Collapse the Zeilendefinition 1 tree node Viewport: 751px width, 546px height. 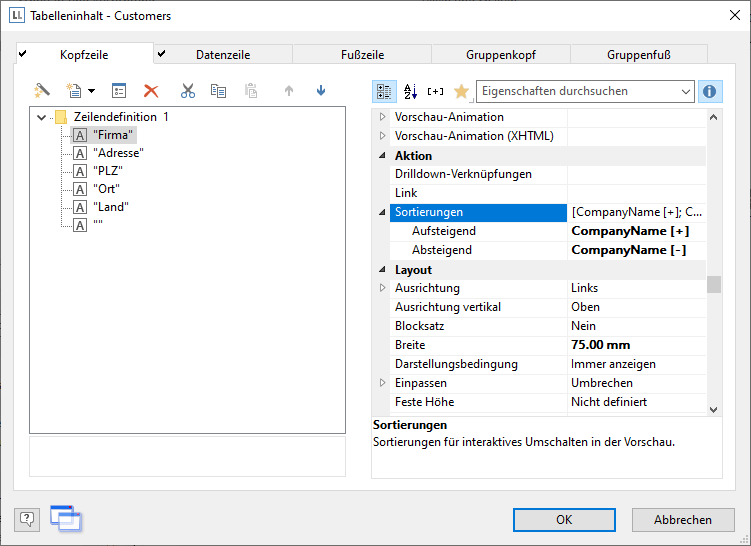pyautogui.click(x=41, y=117)
